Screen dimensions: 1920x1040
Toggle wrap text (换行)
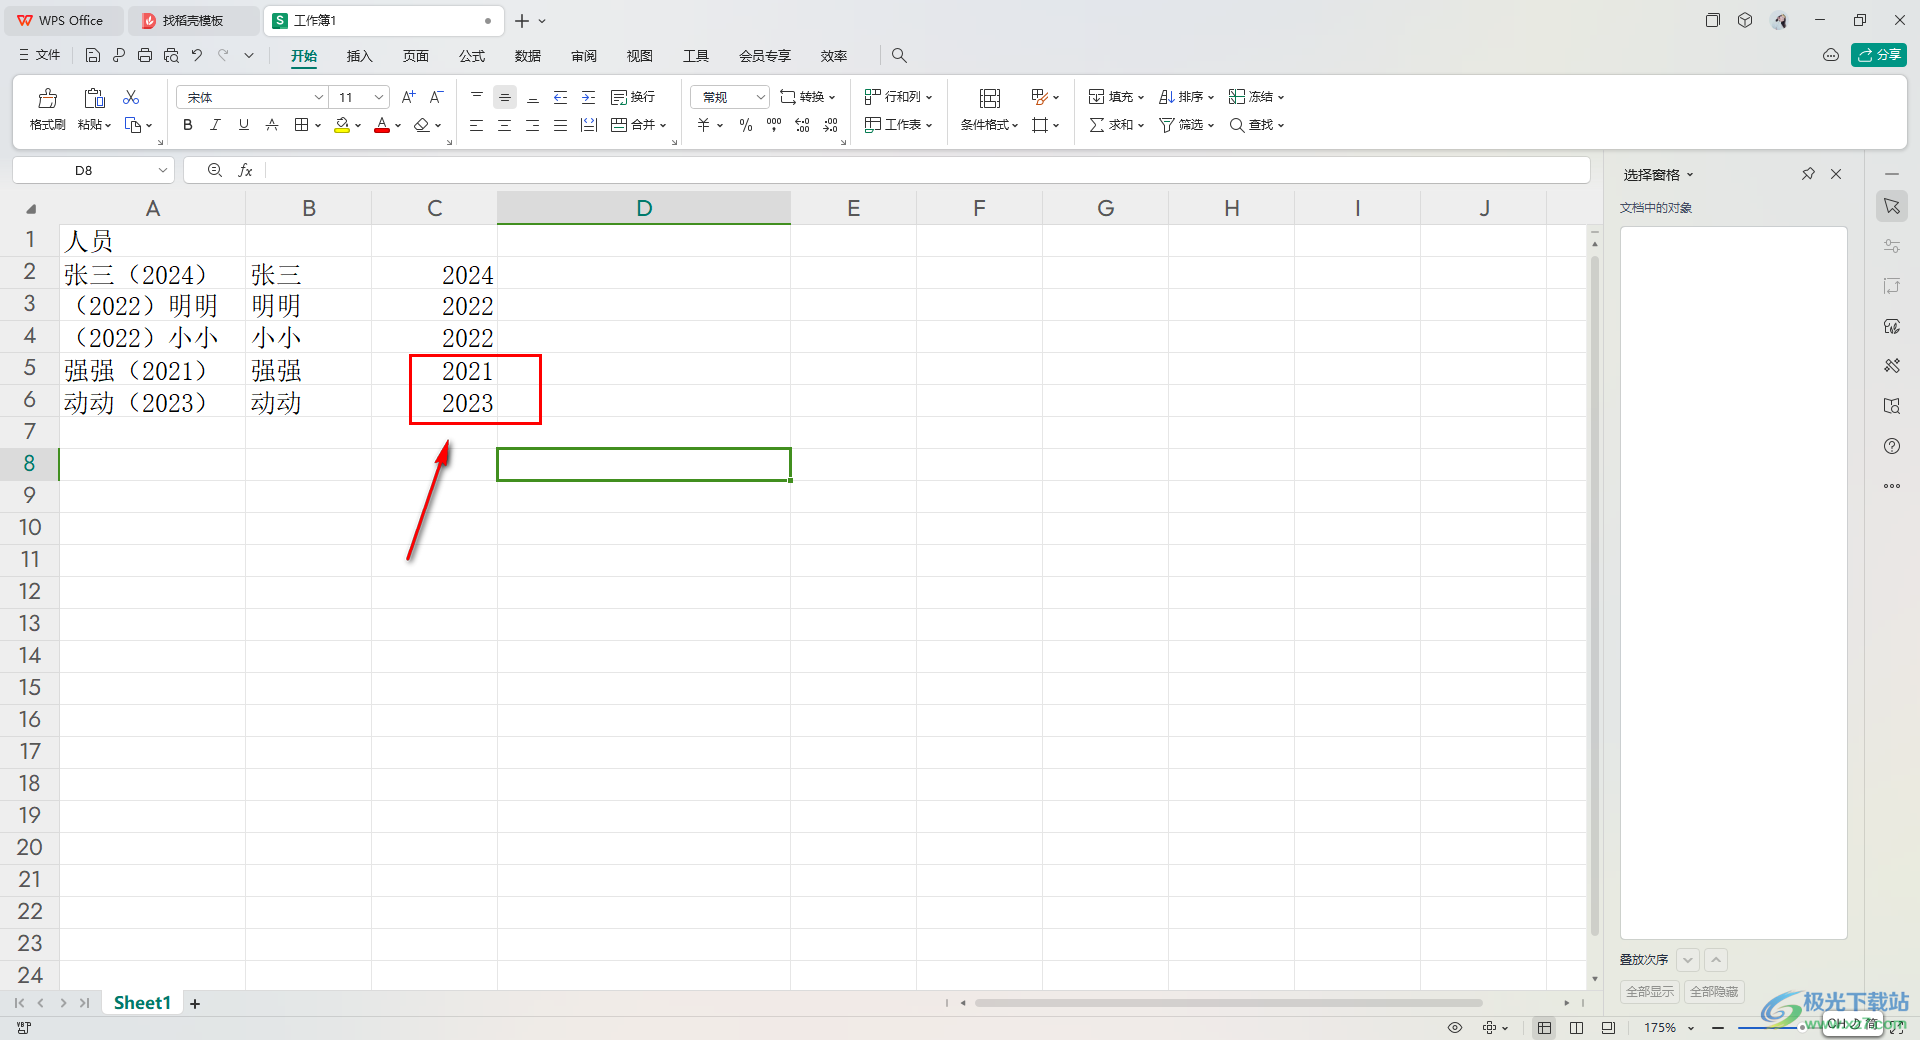[633, 97]
